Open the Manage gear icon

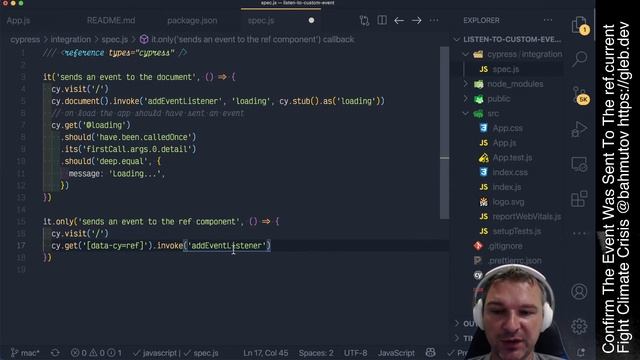tap(579, 326)
